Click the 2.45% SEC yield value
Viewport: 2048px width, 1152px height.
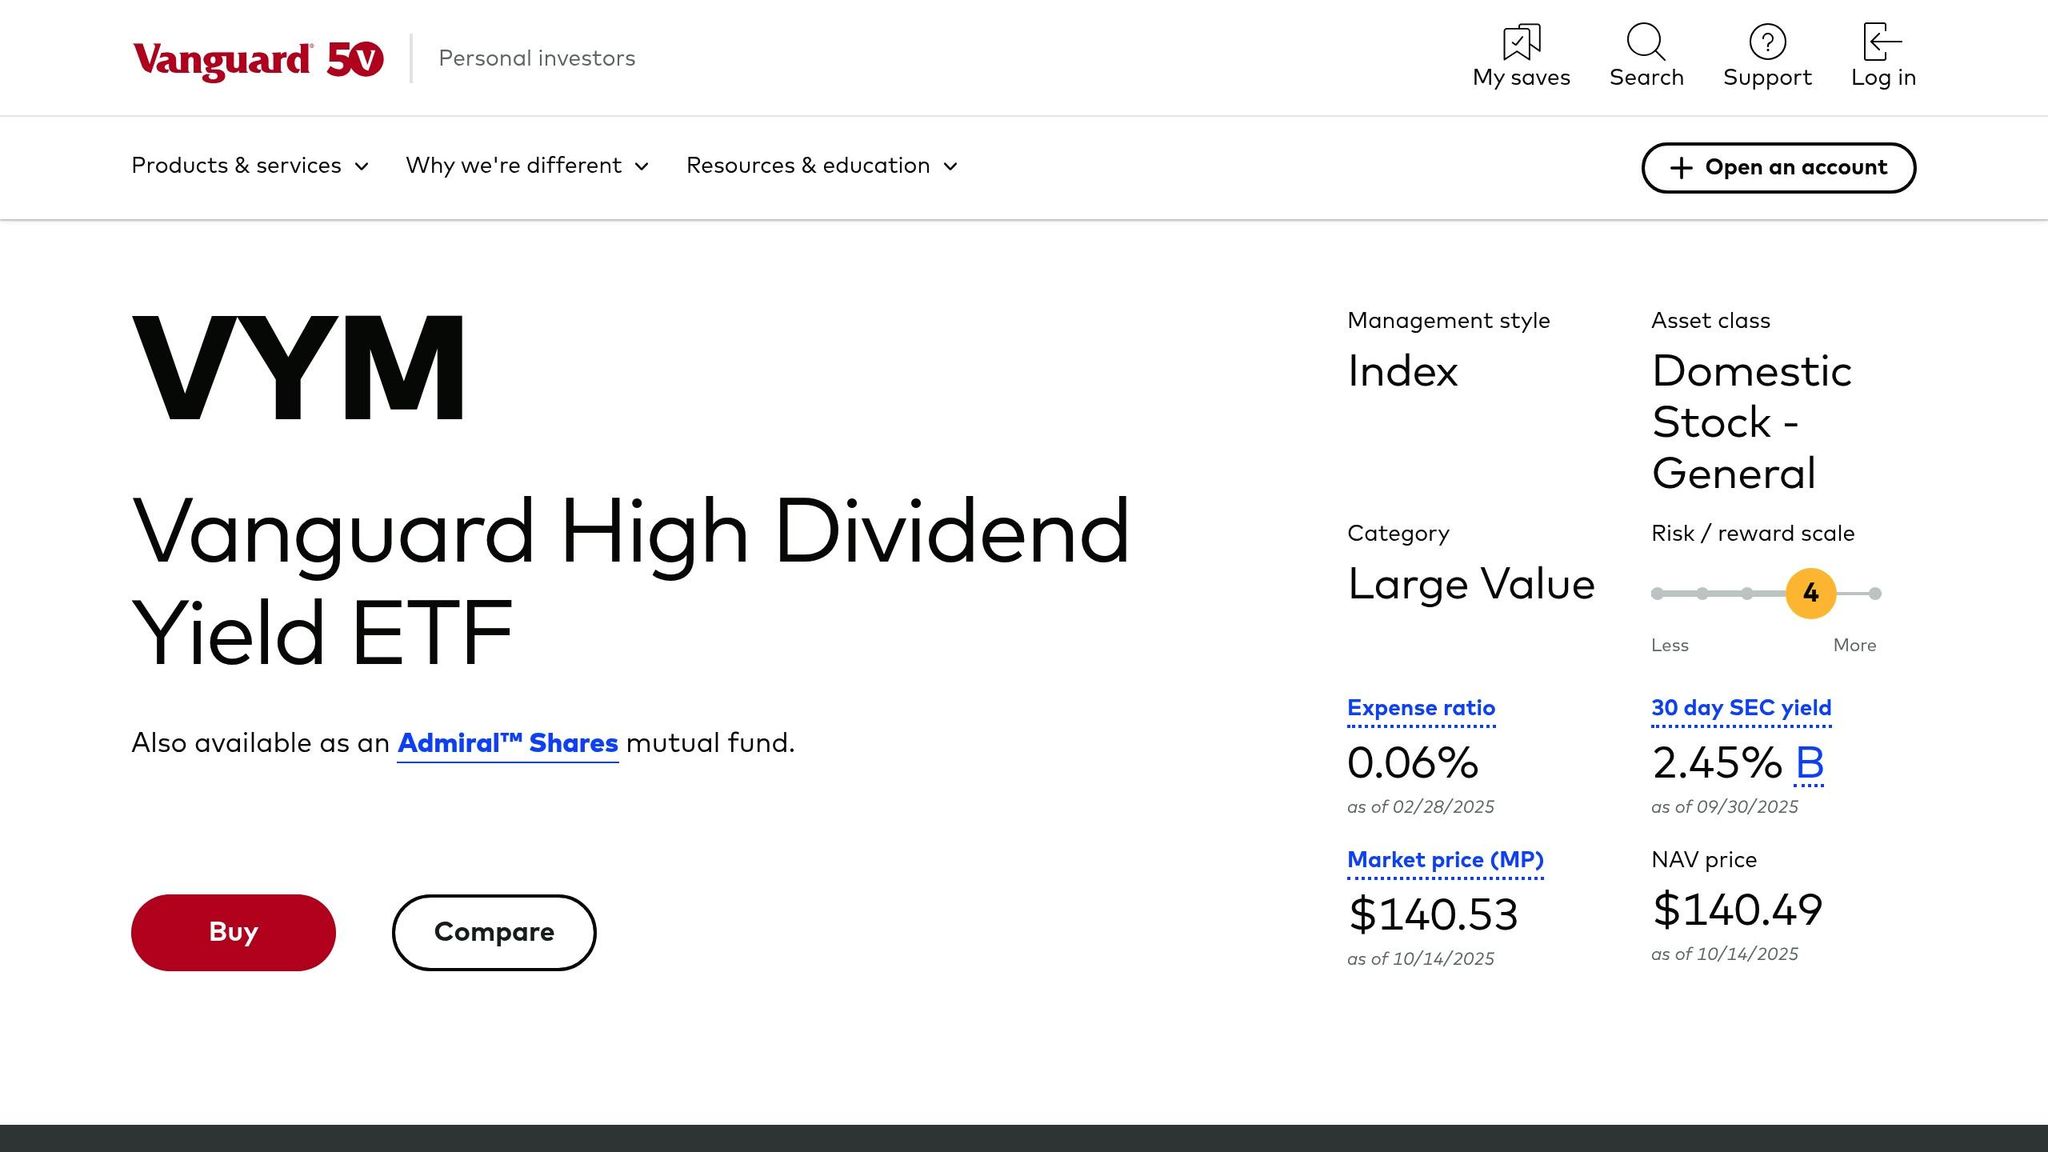point(1717,764)
